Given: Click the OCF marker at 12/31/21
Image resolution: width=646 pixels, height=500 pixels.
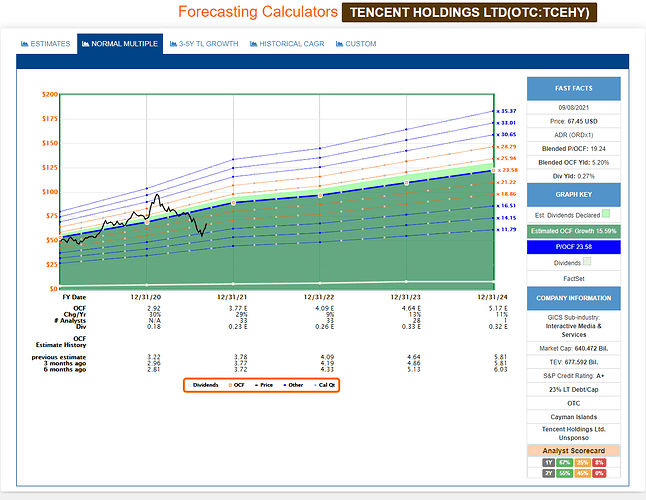Looking at the screenshot, I should click(x=234, y=203).
